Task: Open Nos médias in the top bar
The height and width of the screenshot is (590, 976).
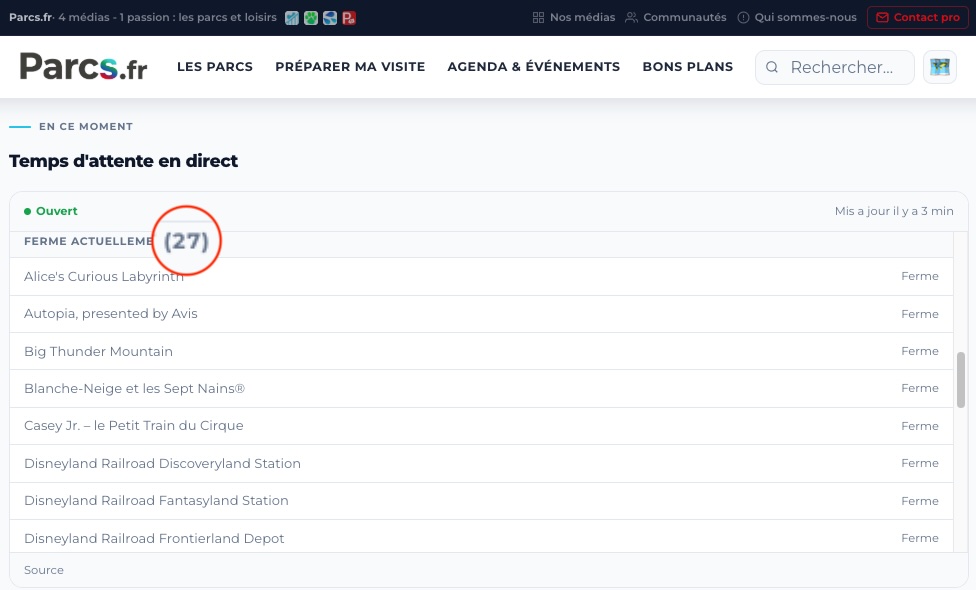Action: pos(574,17)
